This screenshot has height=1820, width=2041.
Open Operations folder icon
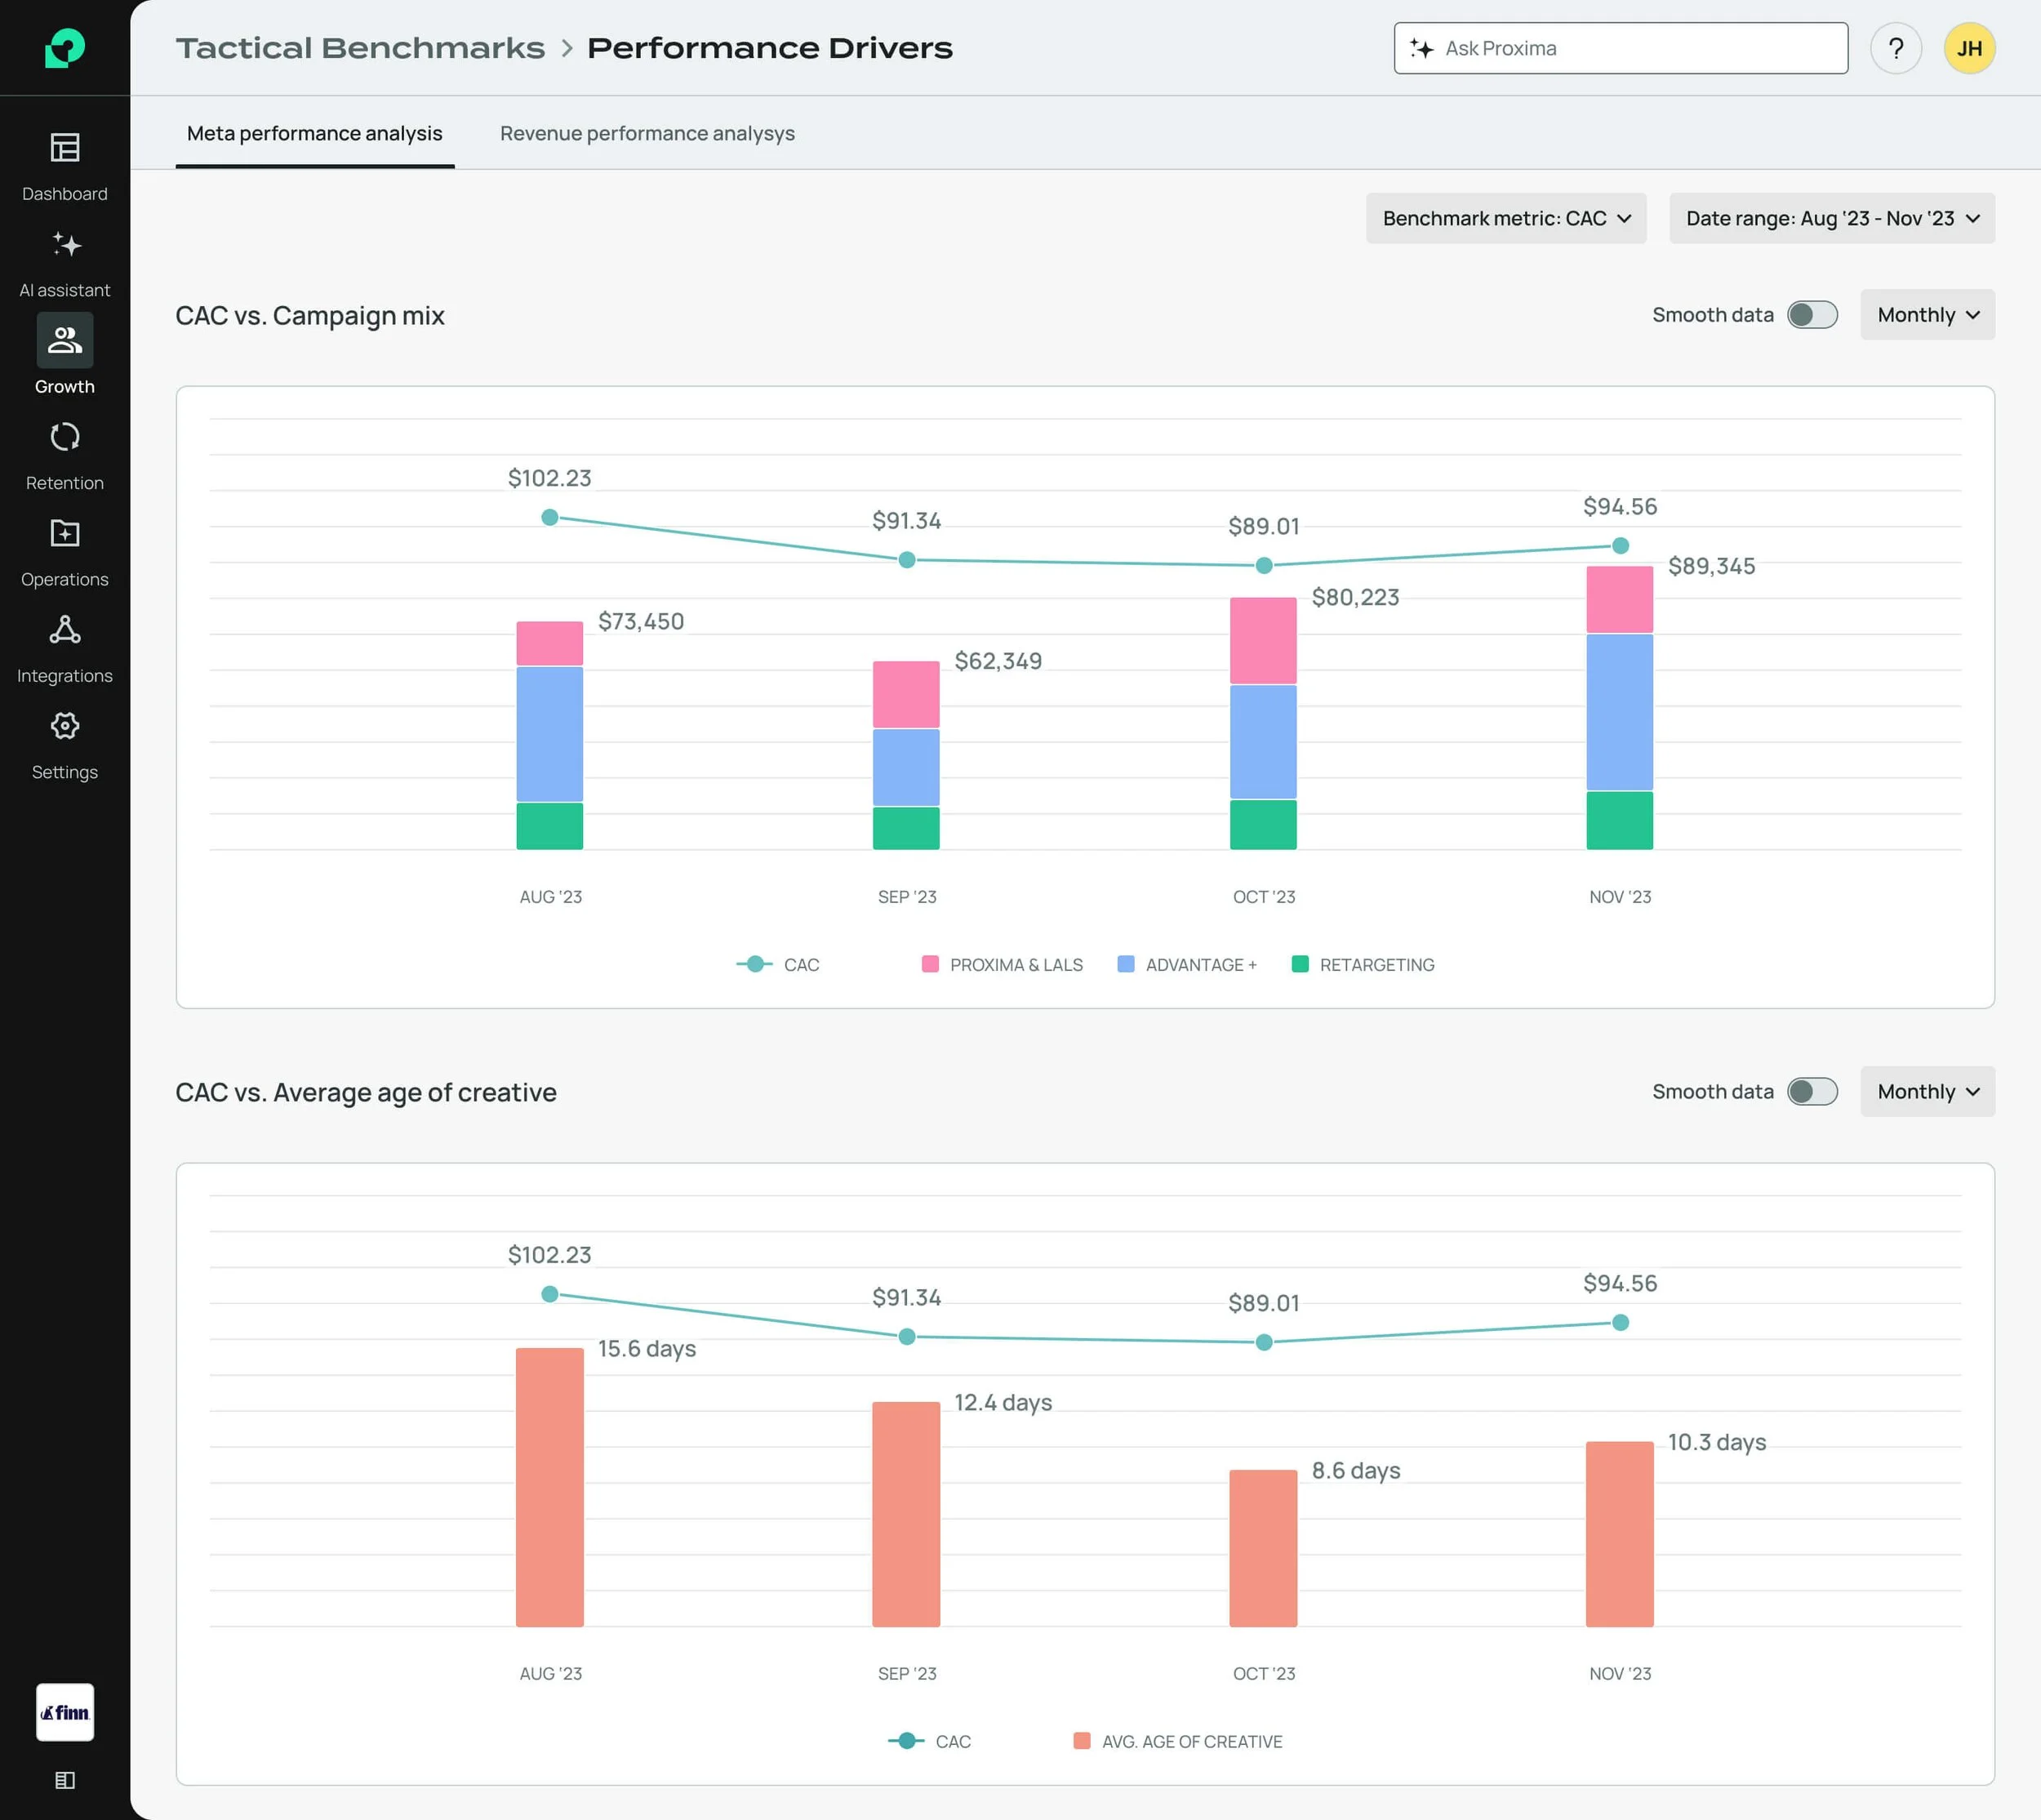click(x=65, y=533)
